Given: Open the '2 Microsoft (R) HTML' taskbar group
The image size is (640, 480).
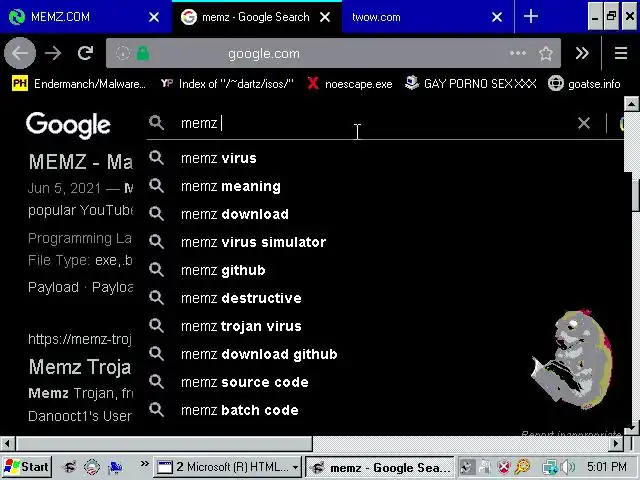Looking at the screenshot, I should 228,467.
